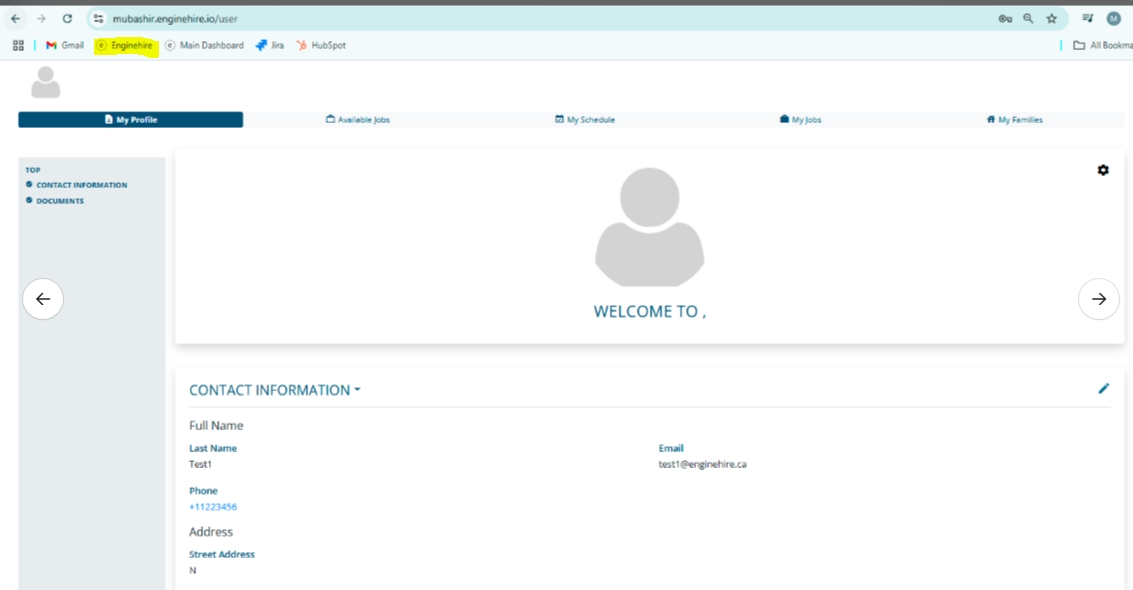This screenshot has width=1133, height=590.
Task: Open site information icon in address bar
Action: (x=99, y=19)
